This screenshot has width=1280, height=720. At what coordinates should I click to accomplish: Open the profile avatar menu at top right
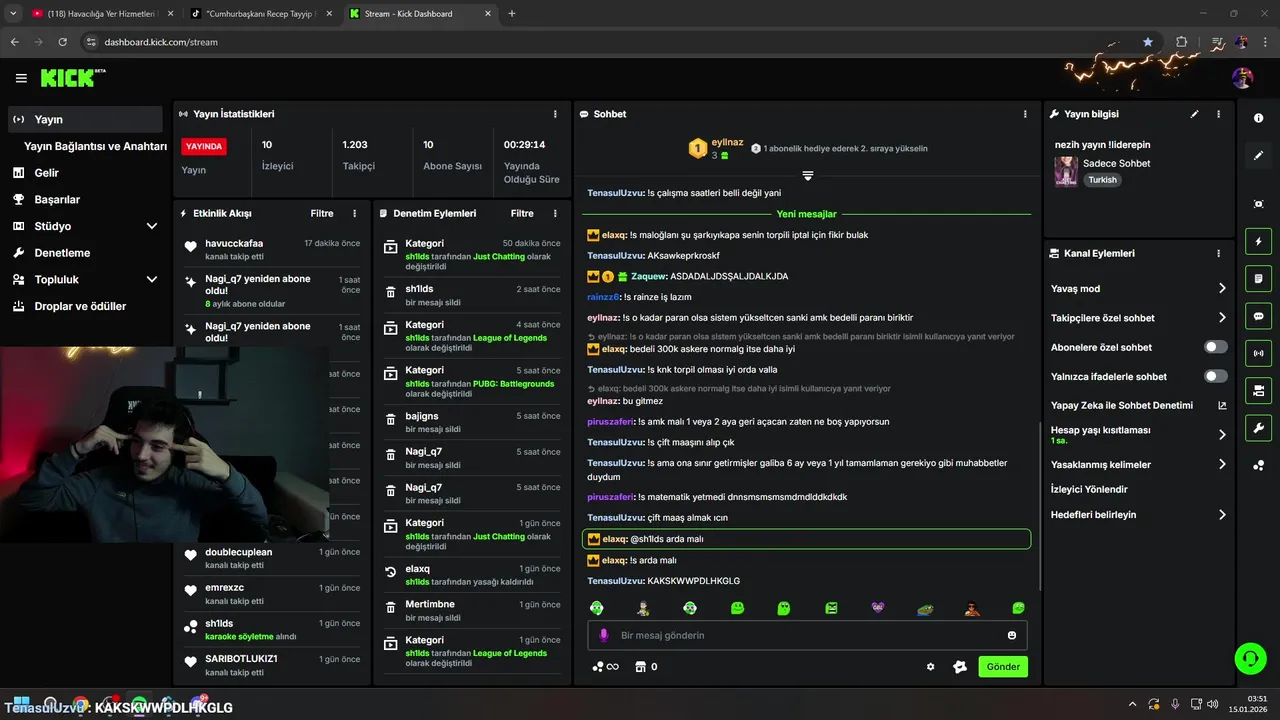(1243, 78)
